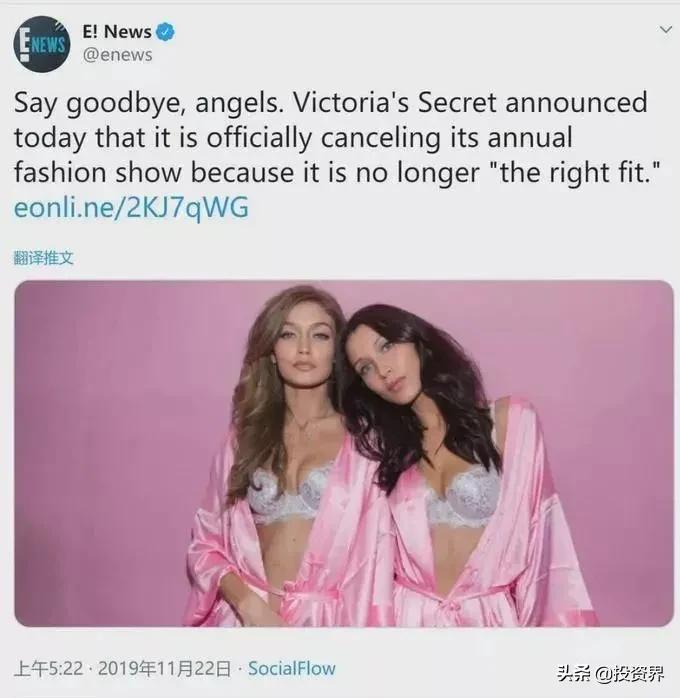Image resolution: width=680 pixels, height=698 pixels.
Task: Click the blue verified badge
Action: [x=166, y=32]
